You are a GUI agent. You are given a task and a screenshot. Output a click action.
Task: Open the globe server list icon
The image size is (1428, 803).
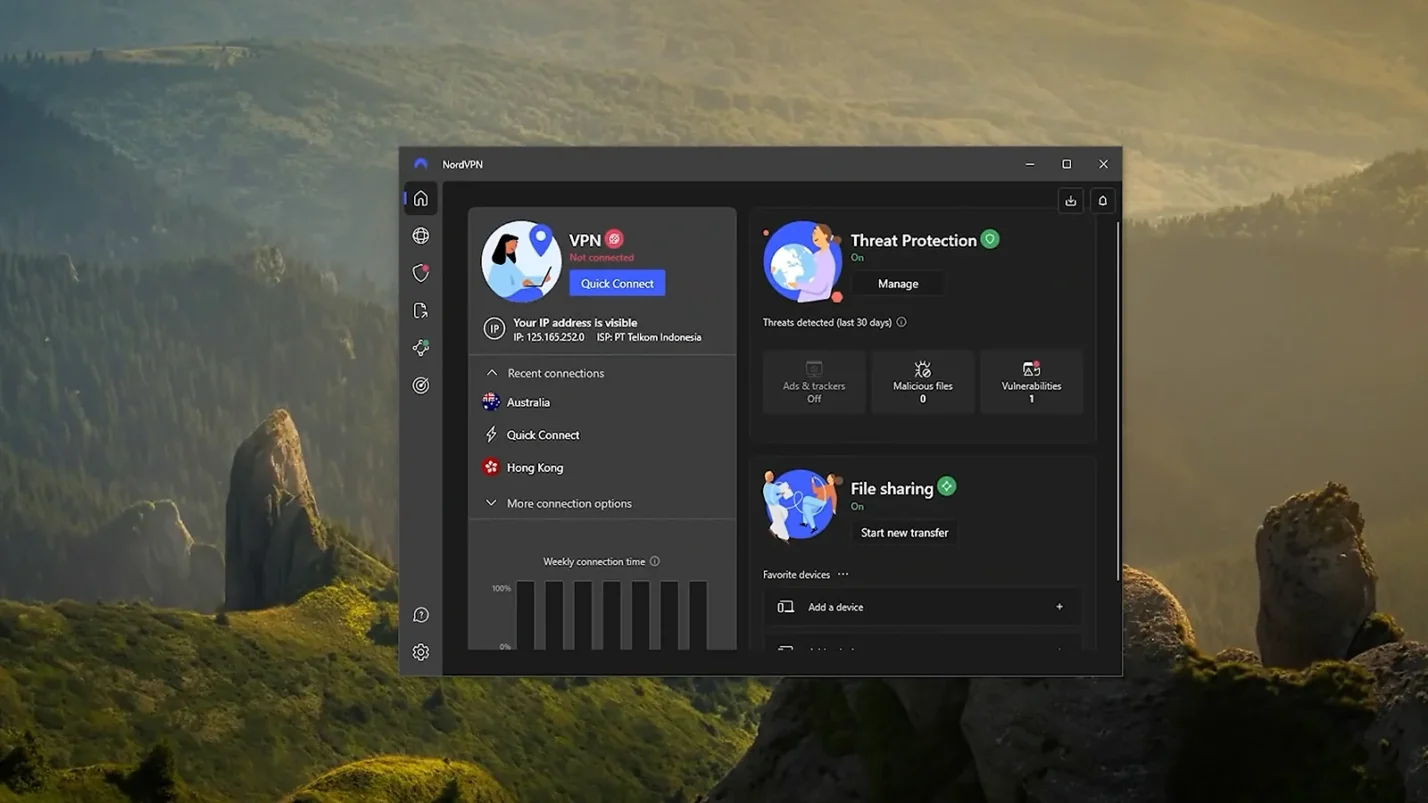pyautogui.click(x=421, y=236)
